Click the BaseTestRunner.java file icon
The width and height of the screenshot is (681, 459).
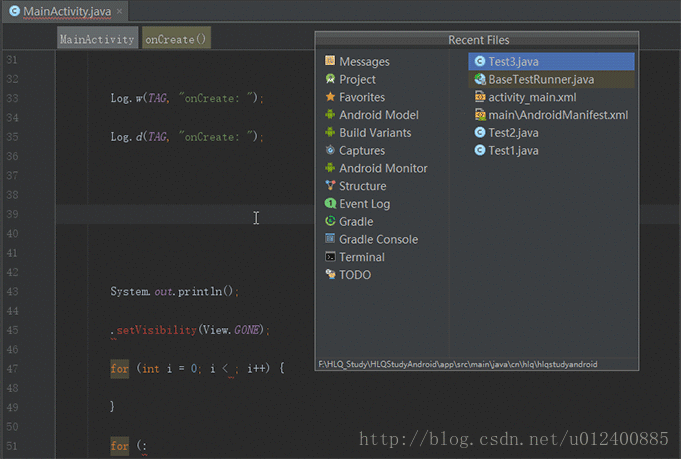coord(480,79)
